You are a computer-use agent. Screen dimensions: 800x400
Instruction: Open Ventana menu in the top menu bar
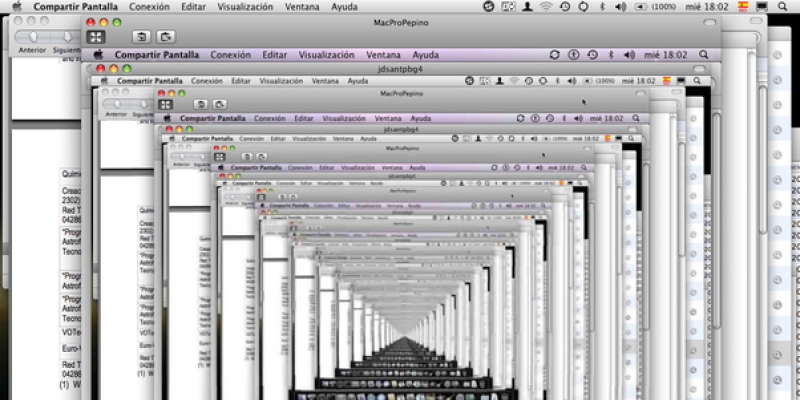coord(302,7)
